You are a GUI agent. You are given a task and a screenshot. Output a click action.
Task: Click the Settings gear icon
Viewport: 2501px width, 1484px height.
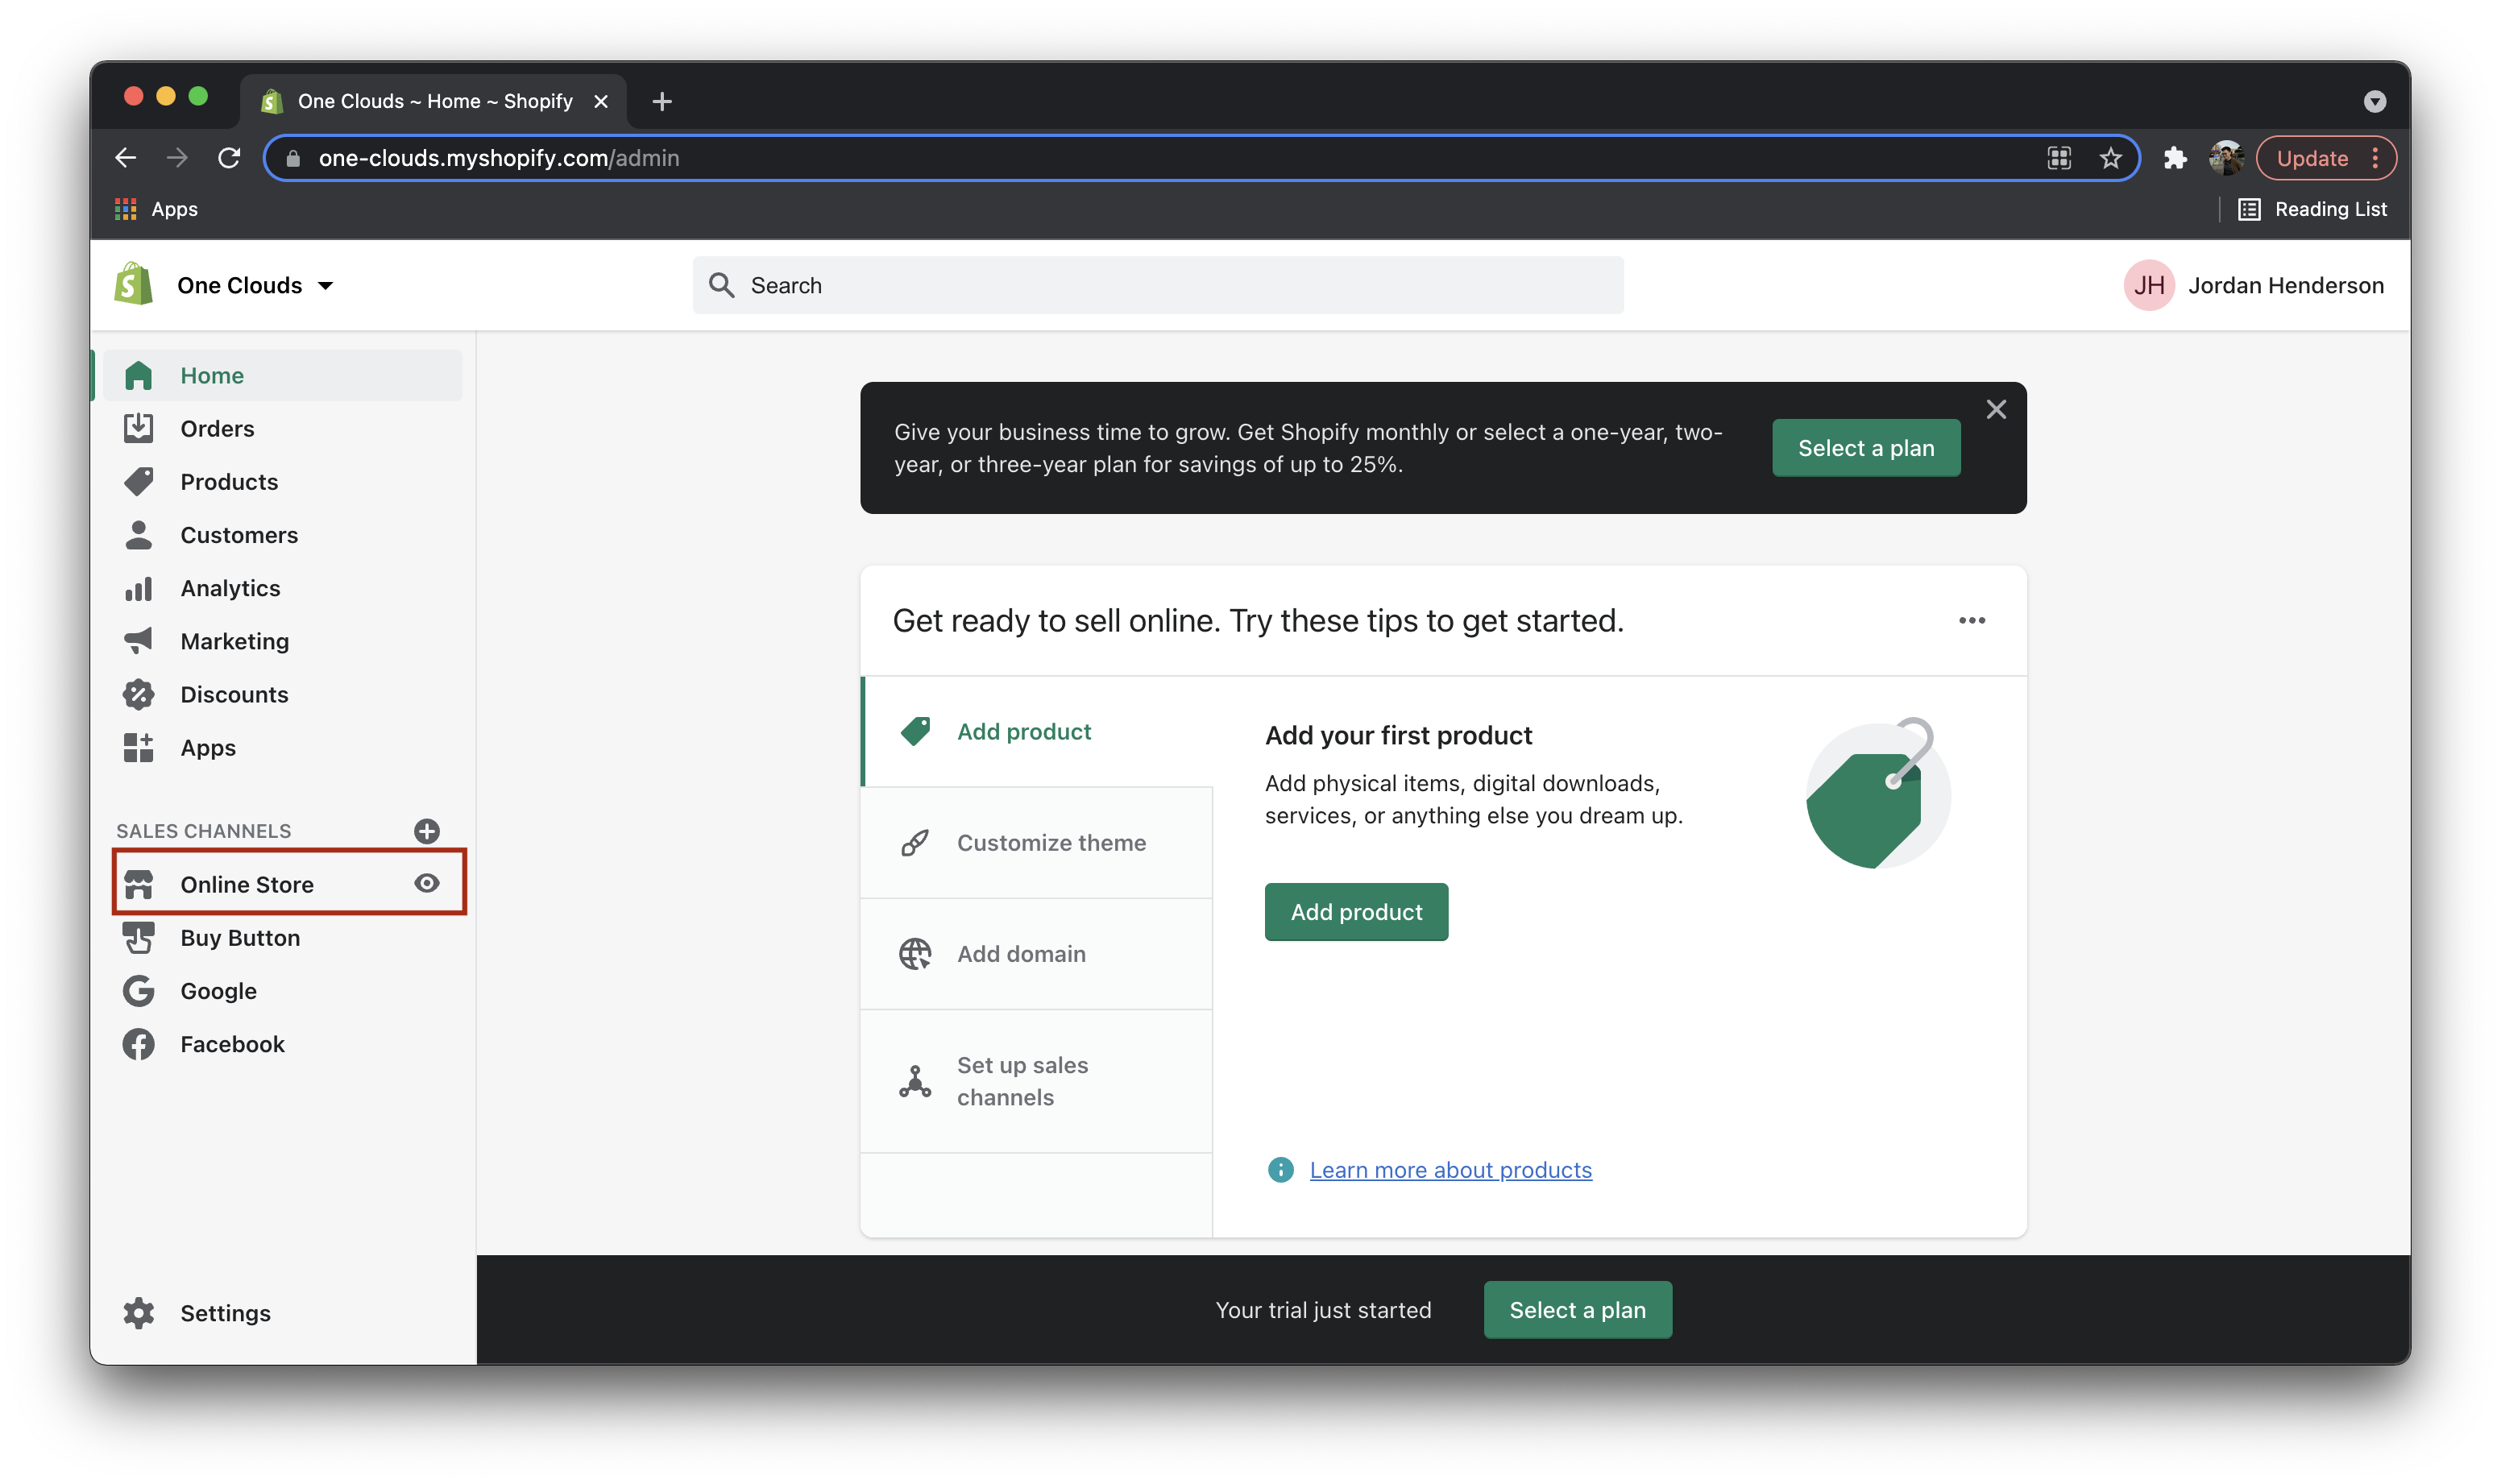point(139,1312)
